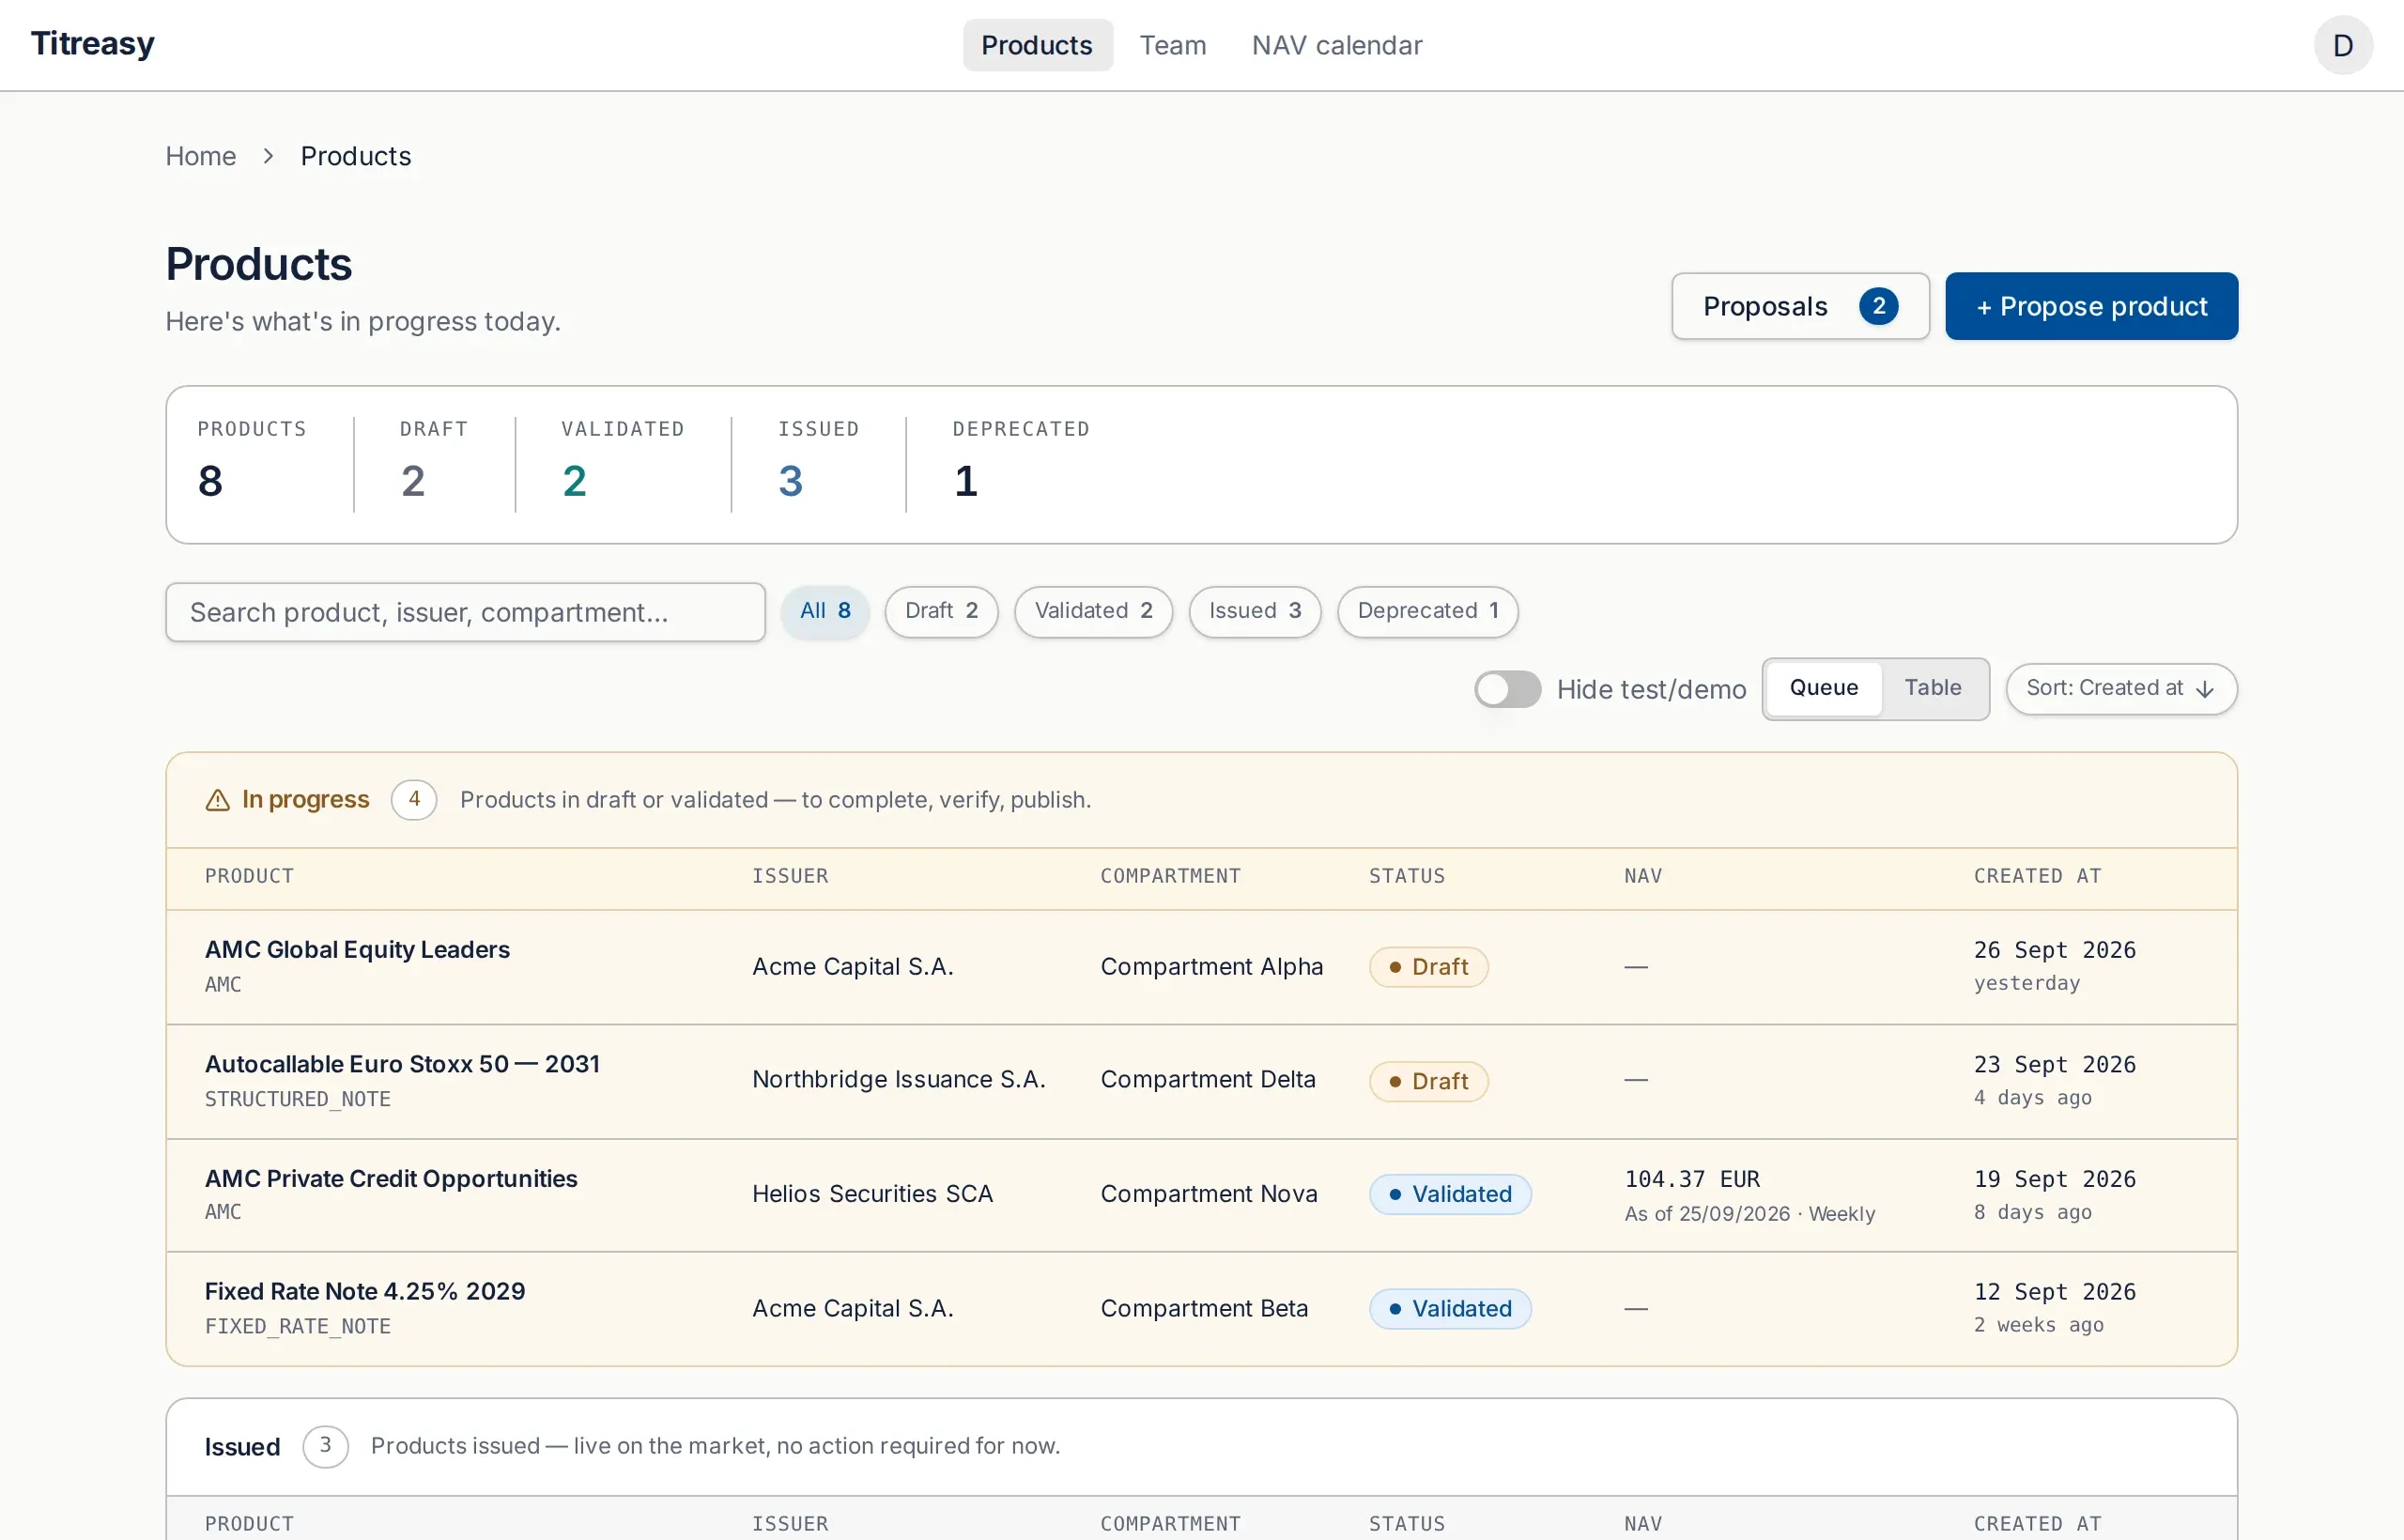Image resolution: width=2404 pixels, height=1540 pixels.
Task: Click the In progress warning triangle icon
Action: (x=217, y=800)
